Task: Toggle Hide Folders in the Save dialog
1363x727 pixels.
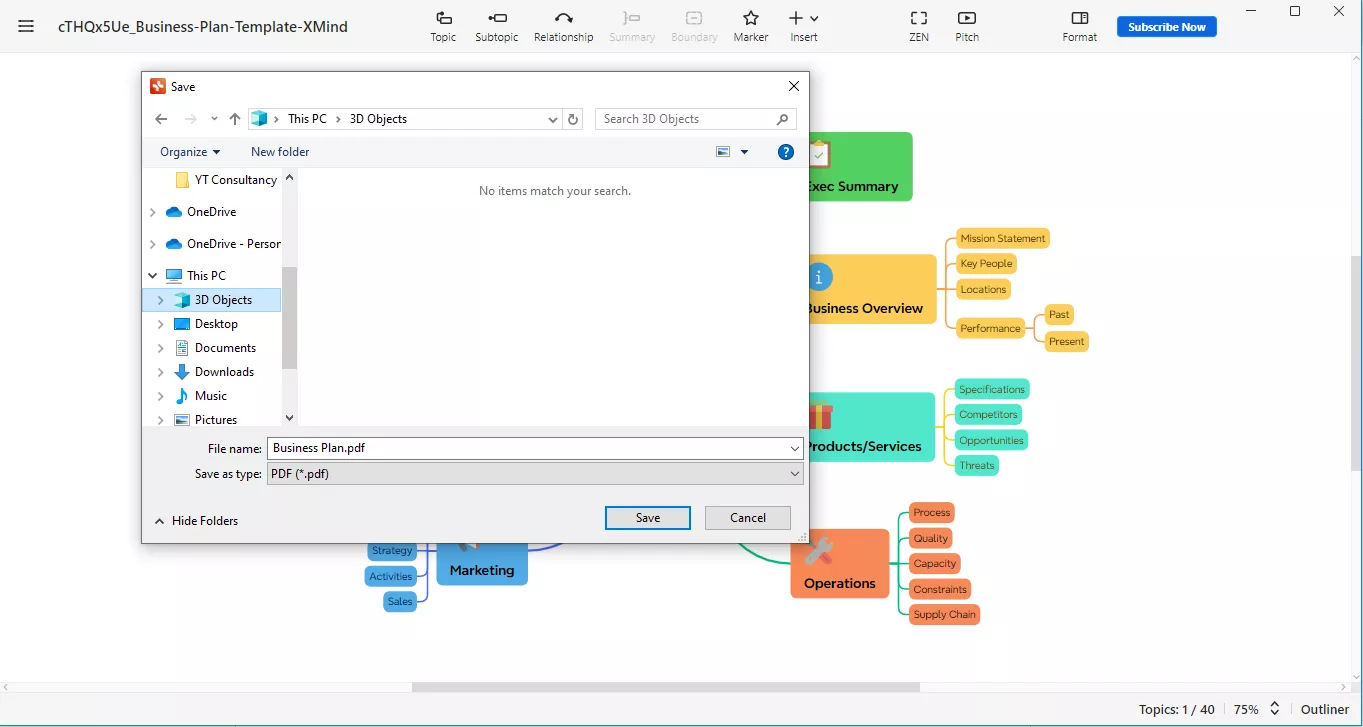Action: (196, 520)
